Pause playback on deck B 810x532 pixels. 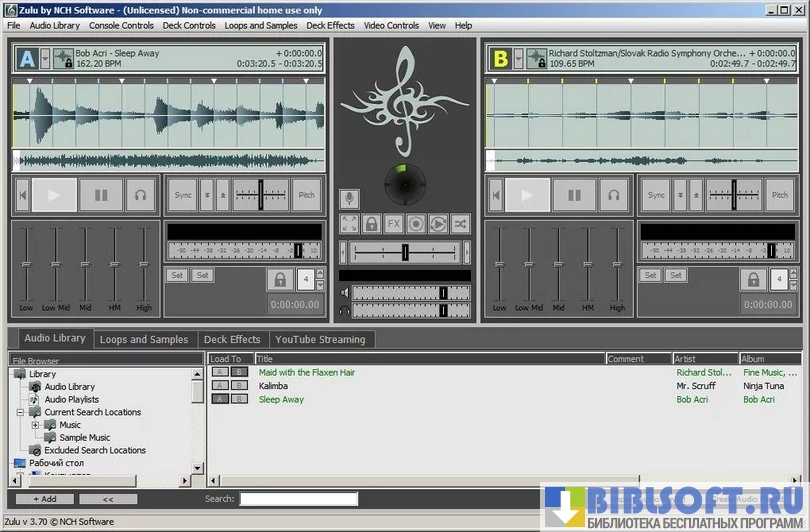pos(574,195)
